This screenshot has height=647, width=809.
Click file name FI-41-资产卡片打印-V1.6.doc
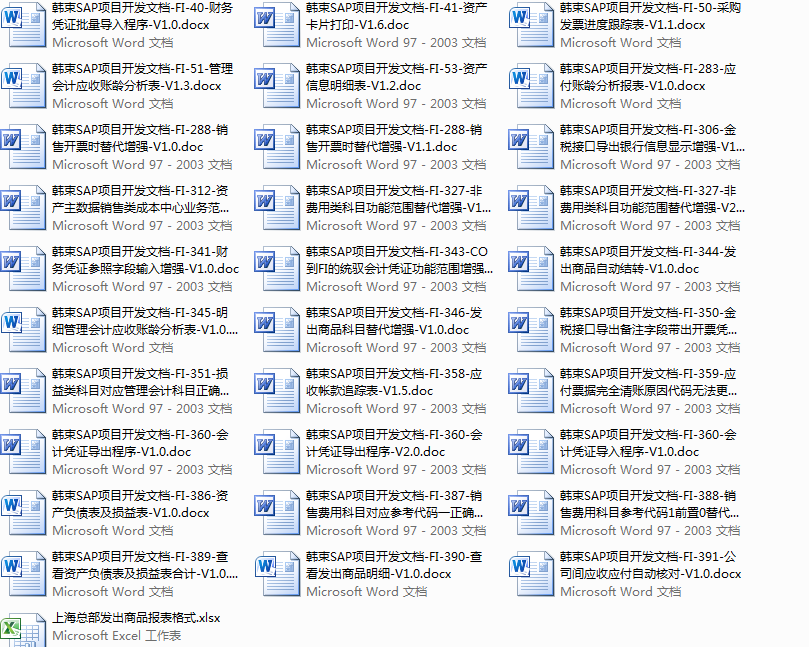tap(396, 16)
